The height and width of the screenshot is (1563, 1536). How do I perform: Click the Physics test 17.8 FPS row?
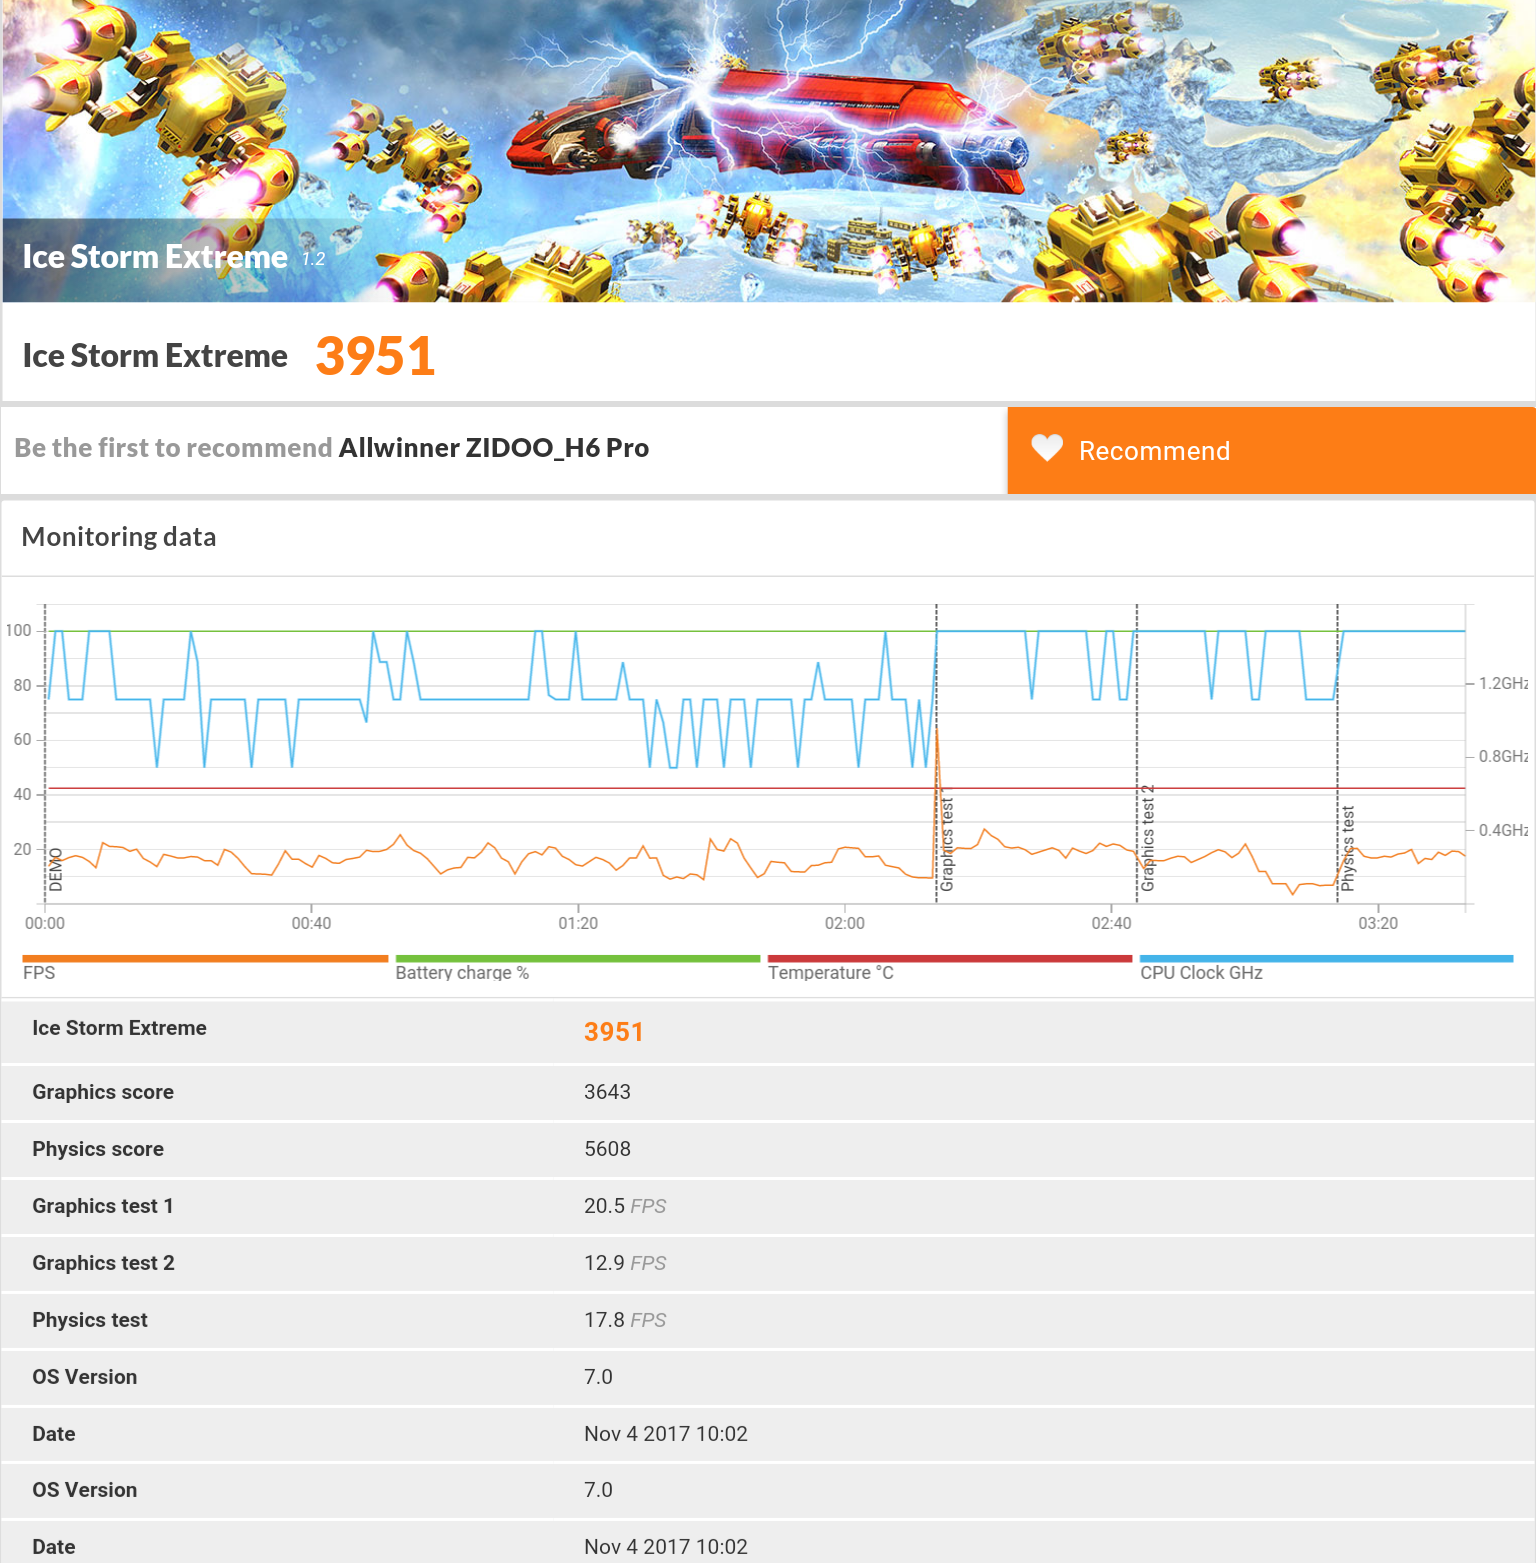(768, 1320)
